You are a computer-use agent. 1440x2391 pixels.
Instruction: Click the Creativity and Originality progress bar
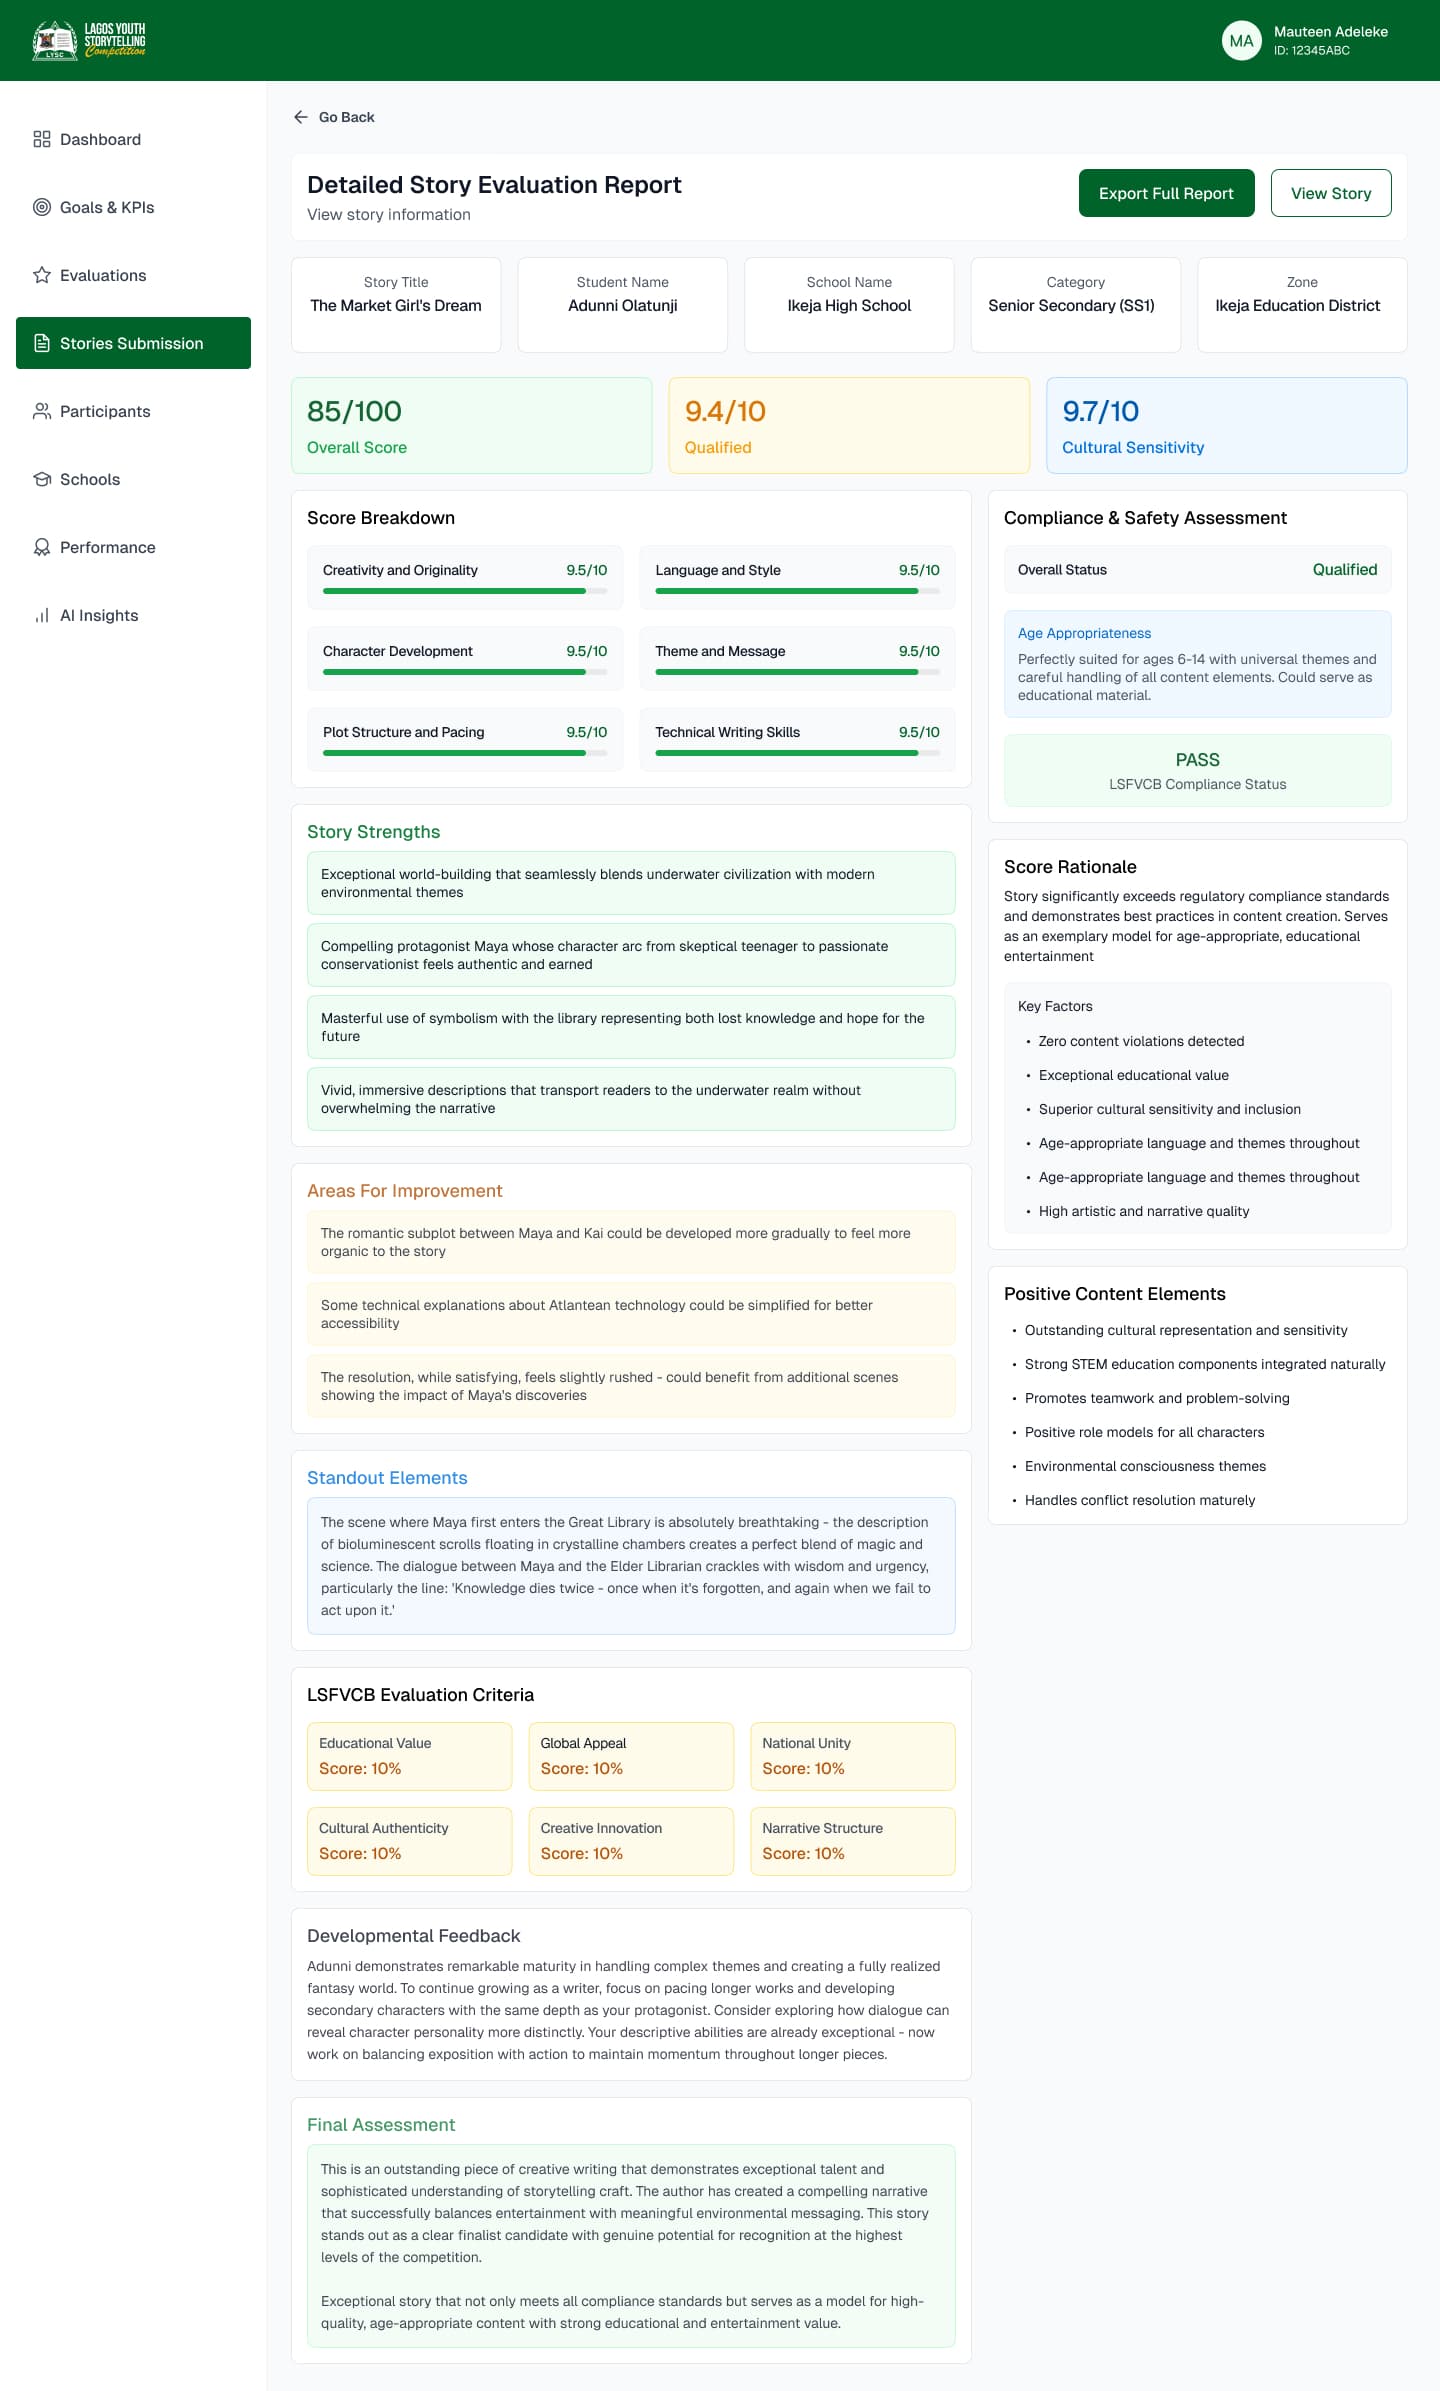(x=465, y=591)
